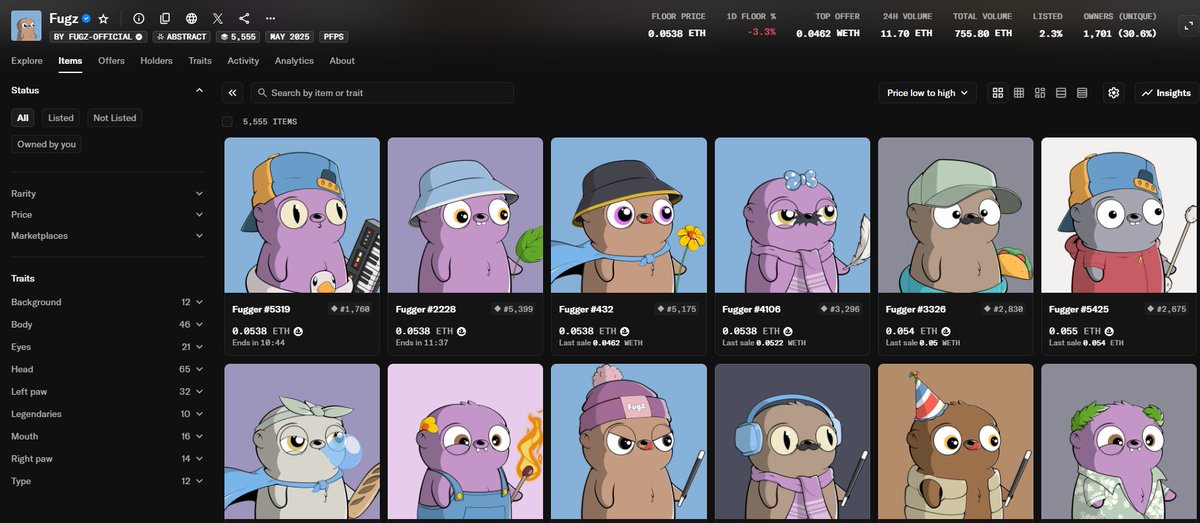
Task: Switch to the Activity tab
Action: [243, 61]
